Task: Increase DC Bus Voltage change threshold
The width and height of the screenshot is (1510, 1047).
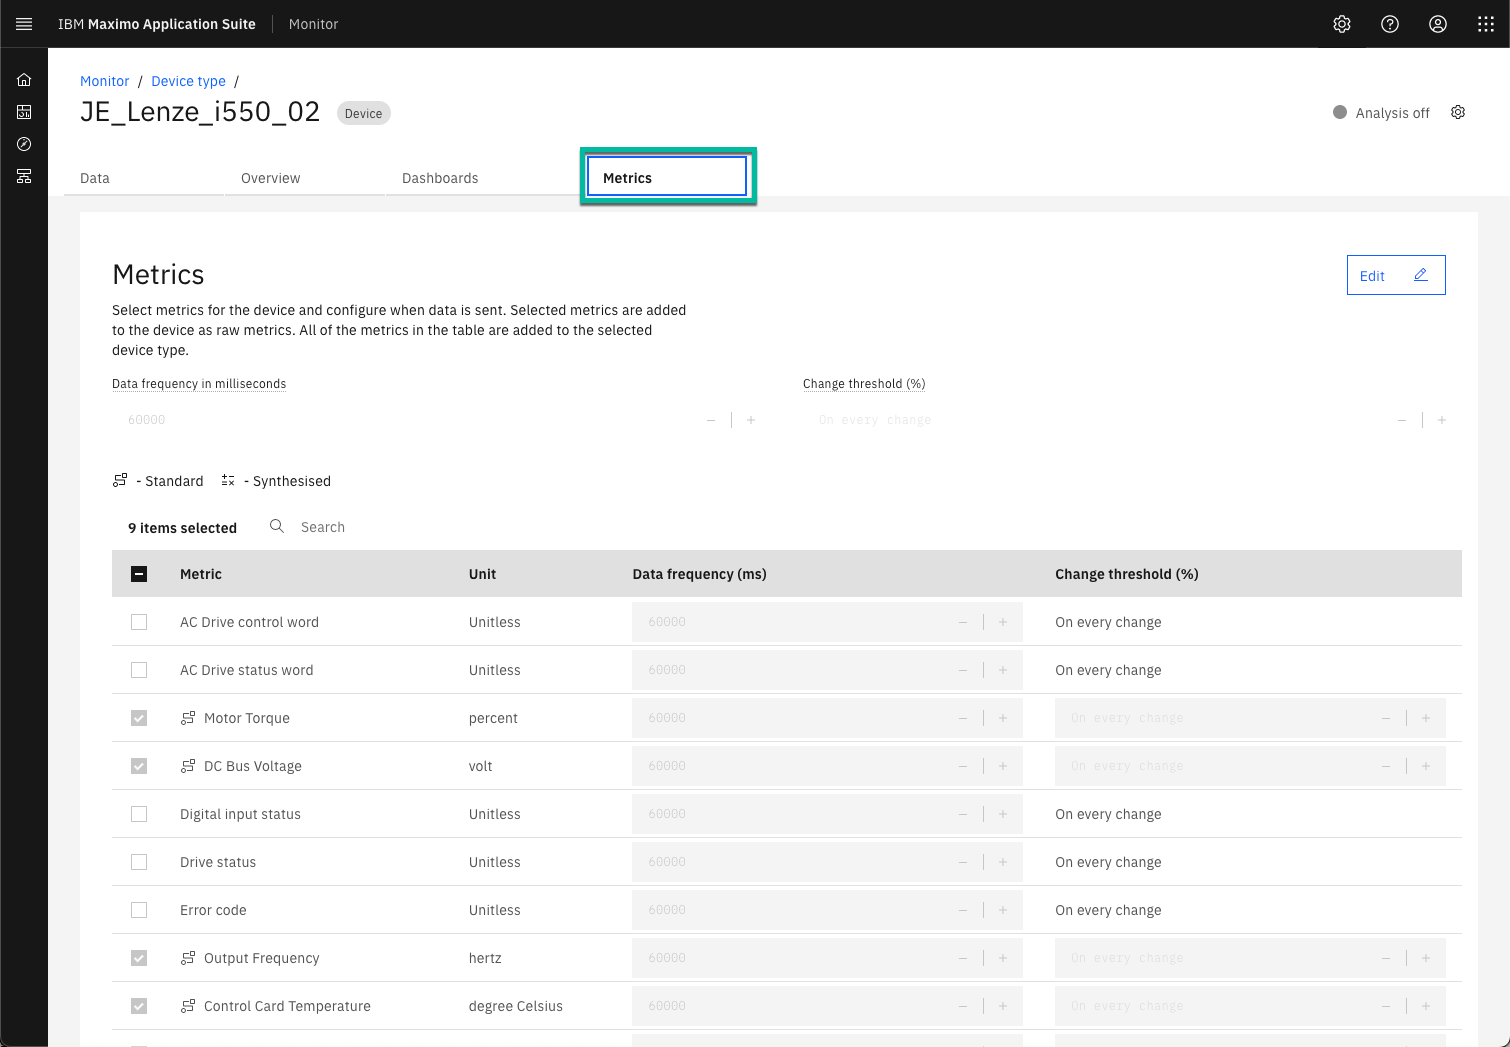Action: [1426, 766]
